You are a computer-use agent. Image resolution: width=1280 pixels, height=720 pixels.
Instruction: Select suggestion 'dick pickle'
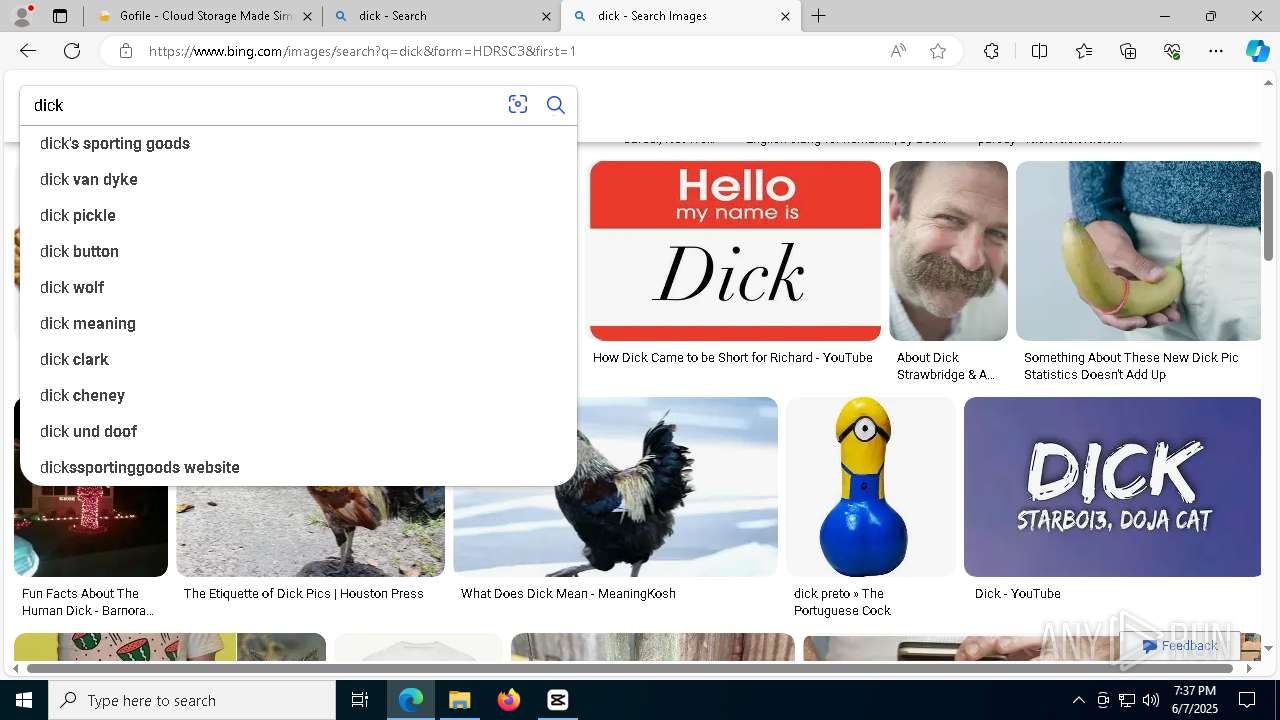(x=298, y=215)
